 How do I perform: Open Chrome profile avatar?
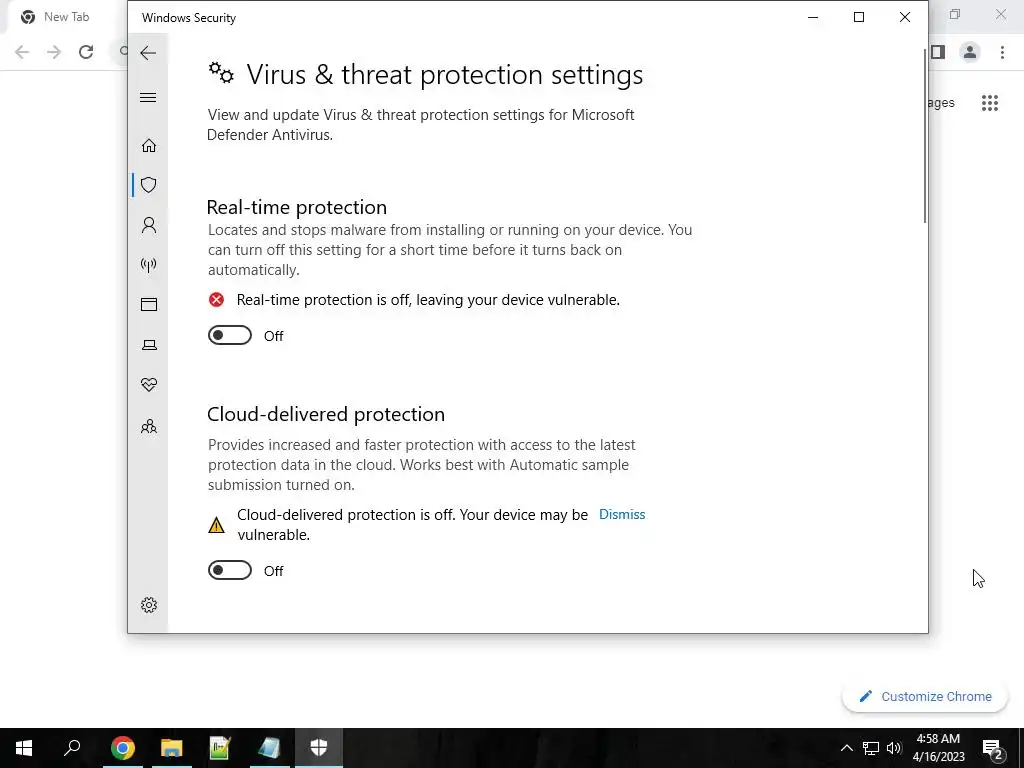(970, 52)
